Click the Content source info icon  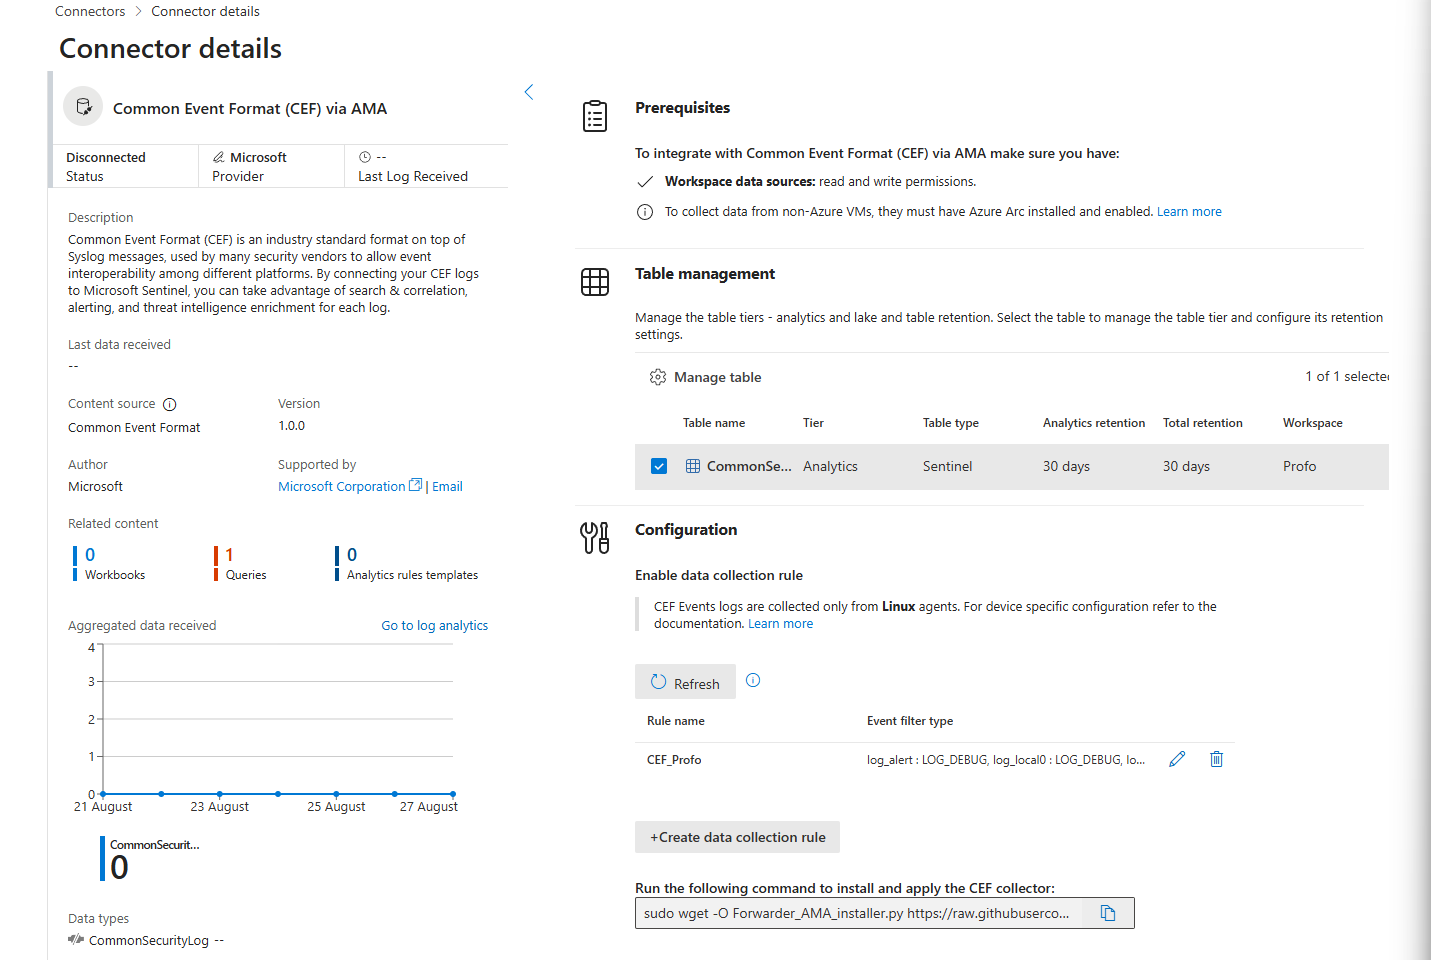[170, 404]
